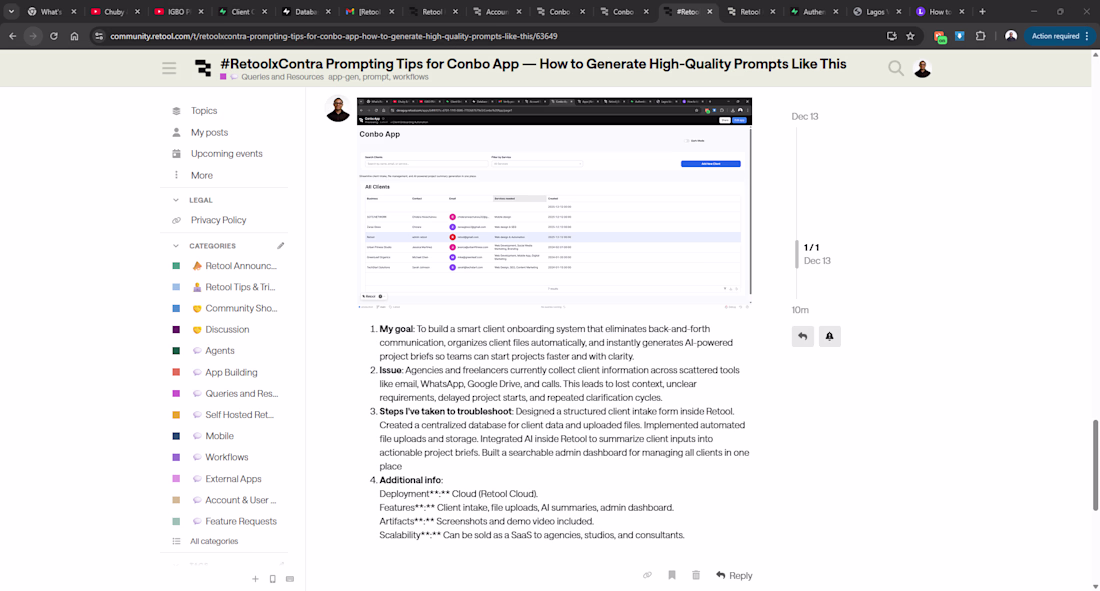Viewport: 1100px width, 591px height.
Task: Open the hamburger sidebar menu
Action: [x=169, y=68]
